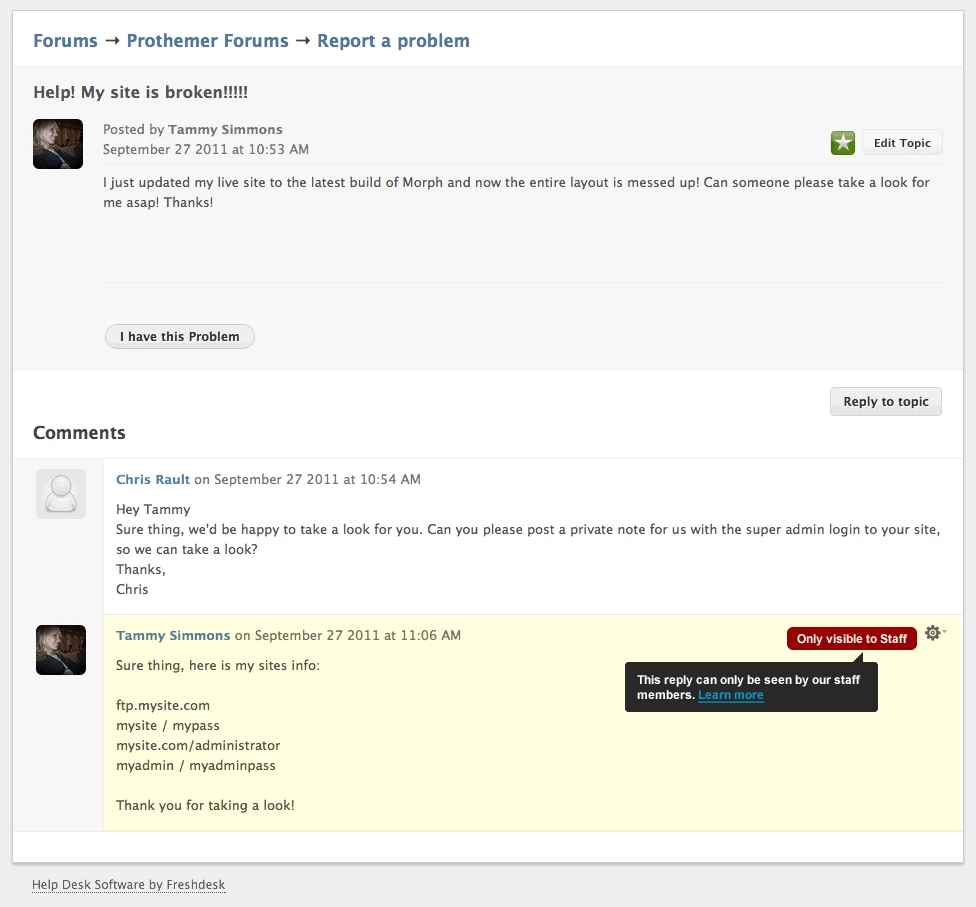Open Report a problem breadcrumb link
The width and height of the screenshot is (976, 907).
(x=393, y=41)
